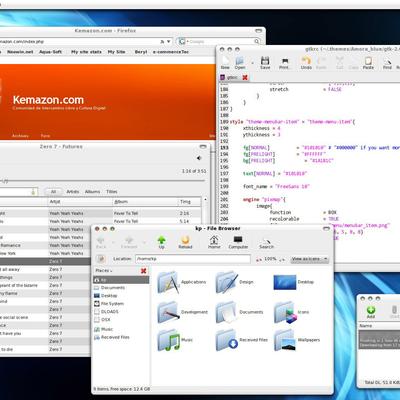The image size is (400, 400).
Task: Open the Documents folder in icon view
Action: point(227,312)
